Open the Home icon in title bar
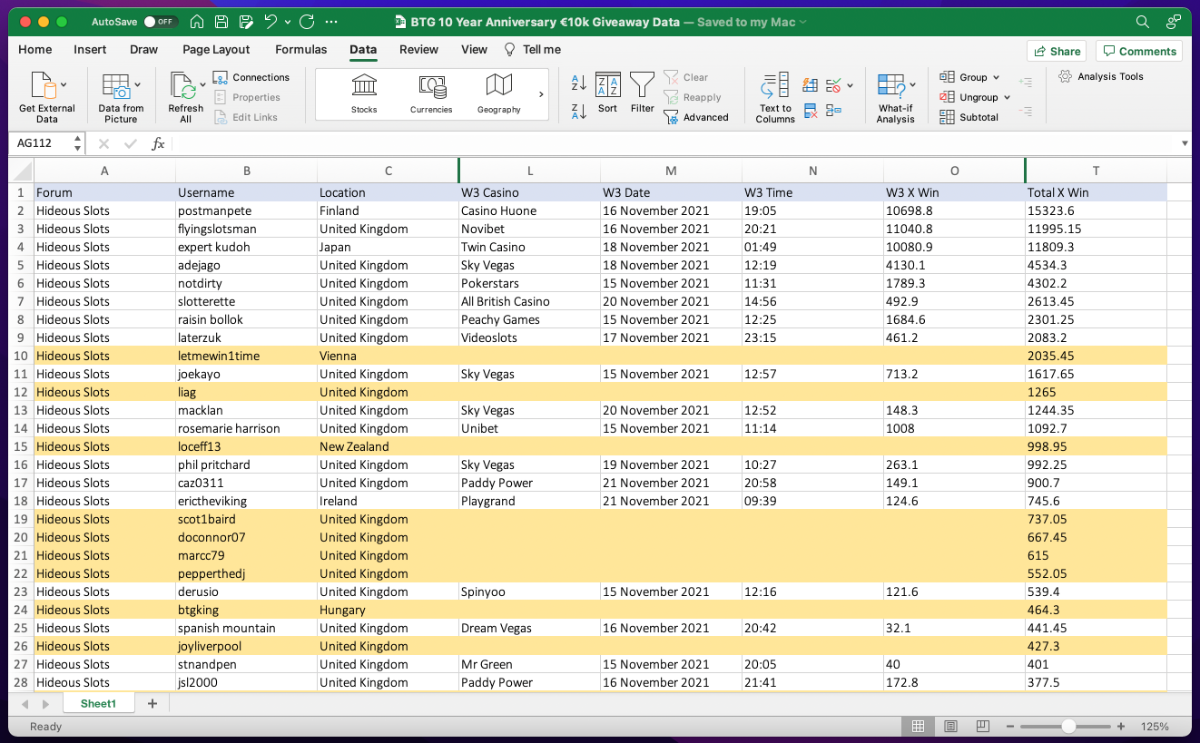 click(x=197, y=21)
